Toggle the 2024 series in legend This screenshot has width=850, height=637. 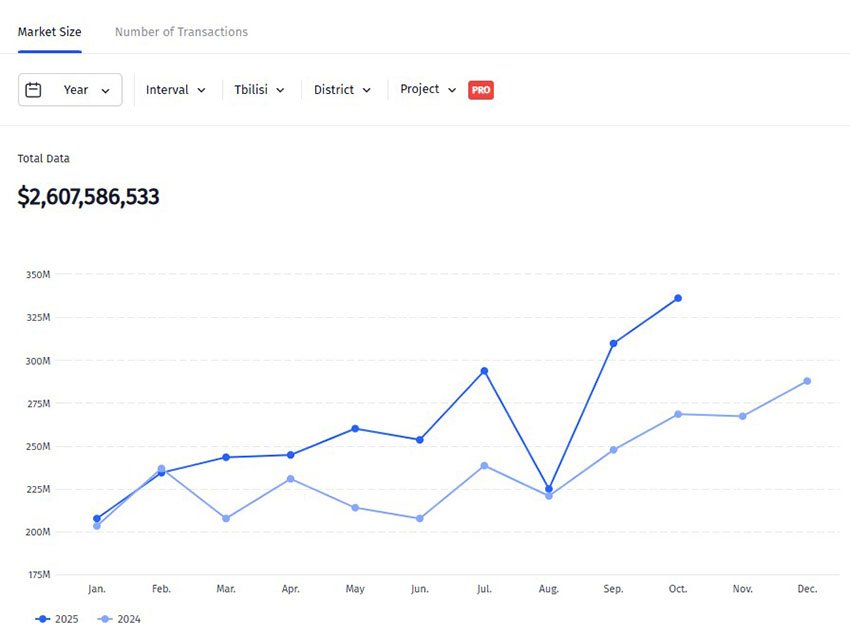119,619
